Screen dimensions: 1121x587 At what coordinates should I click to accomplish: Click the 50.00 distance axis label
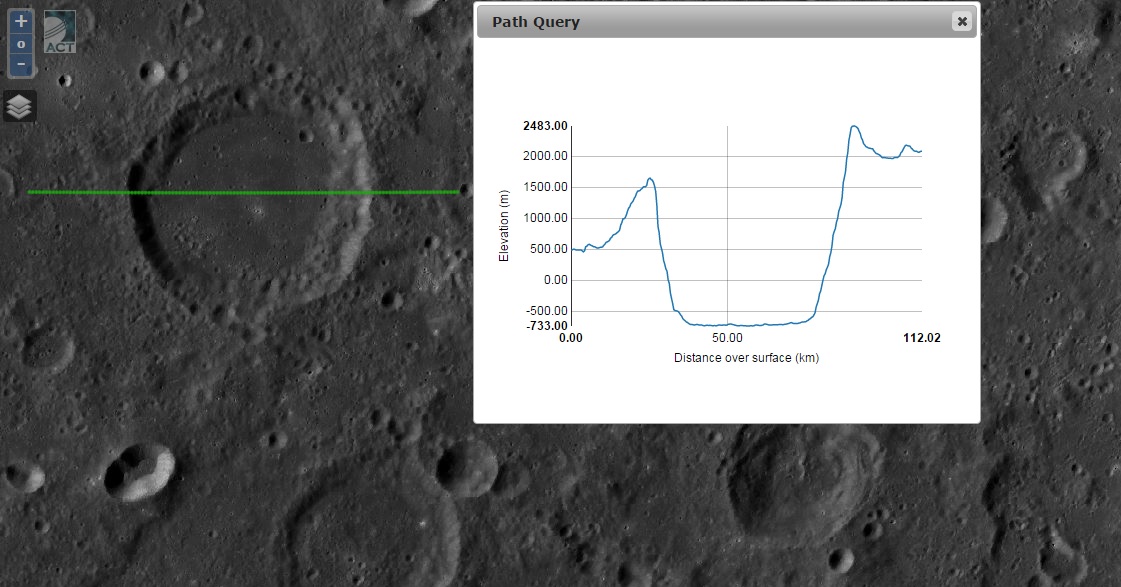(x=727, y=338)
